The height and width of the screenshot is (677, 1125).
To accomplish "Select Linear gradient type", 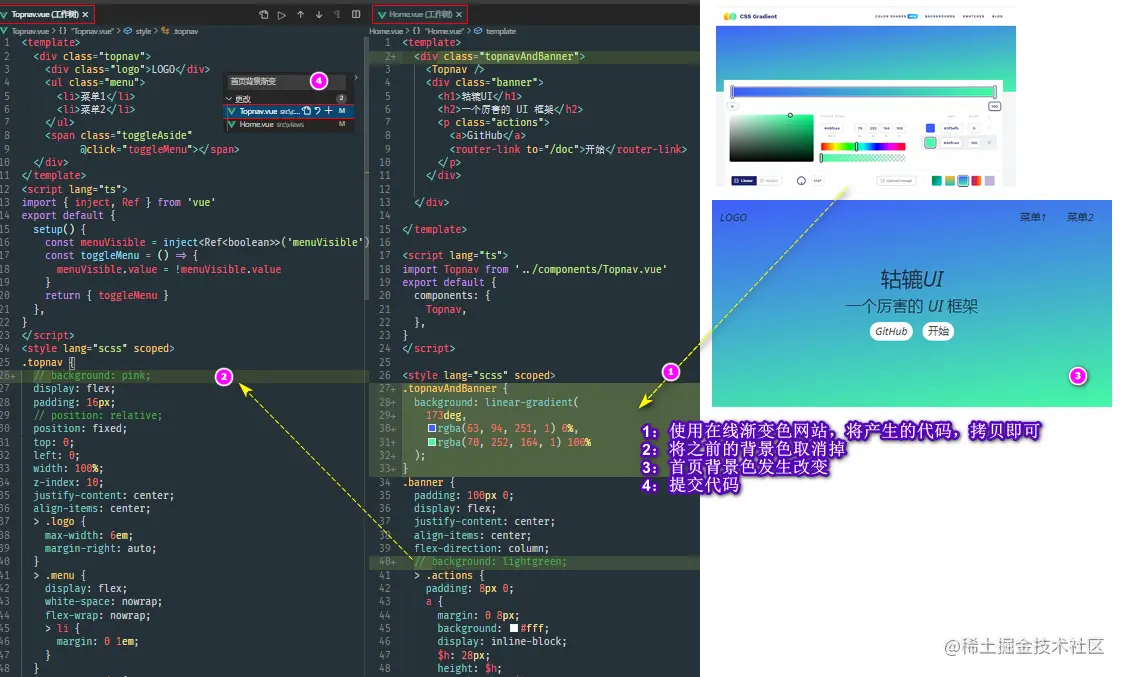I will [744, 181].
